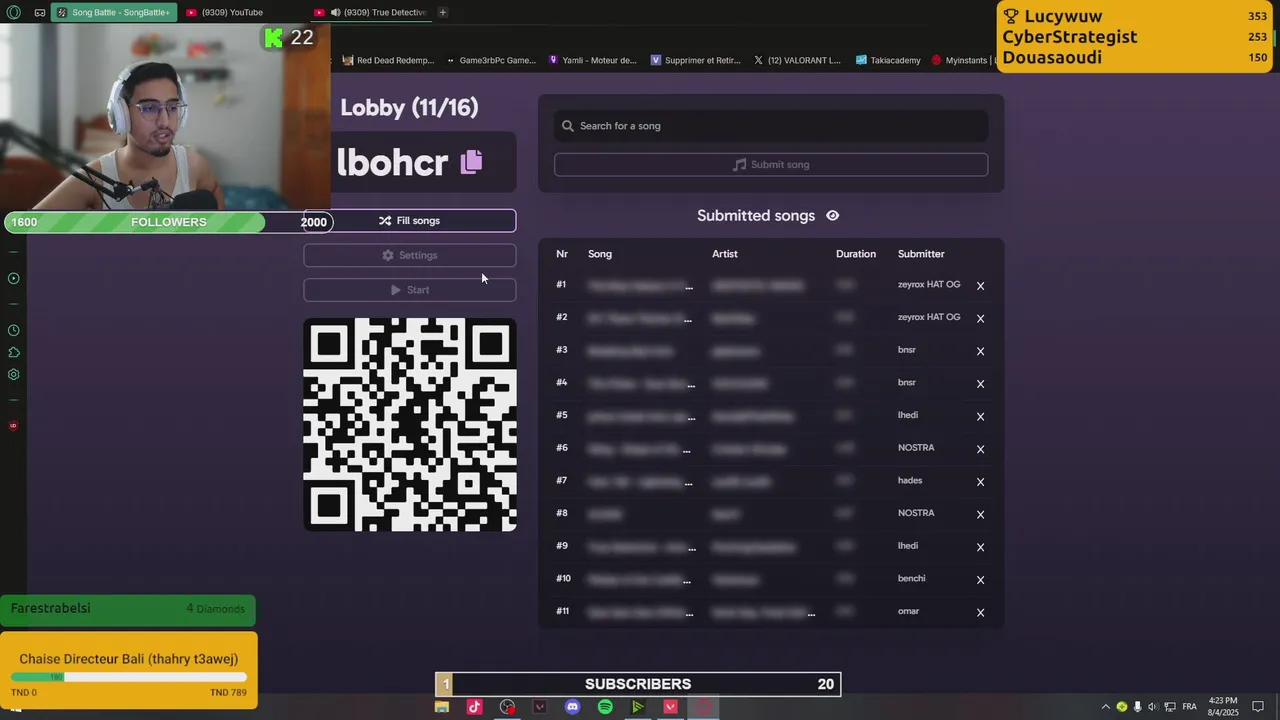This screenshot has height=720, width=1280.
Task: Click the Start button
Action: pos(410,290)
